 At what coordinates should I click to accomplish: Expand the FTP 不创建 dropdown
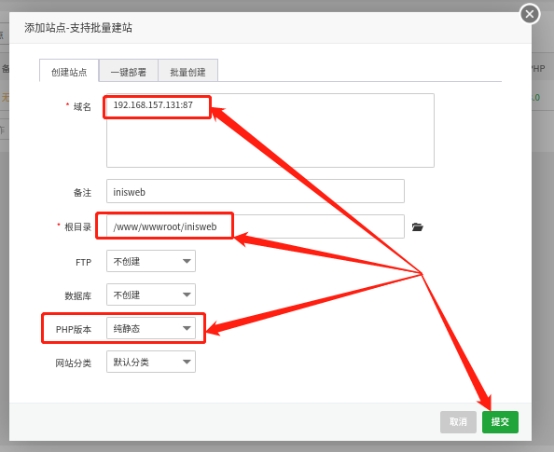pyautogui.click(x=151, y=261)
